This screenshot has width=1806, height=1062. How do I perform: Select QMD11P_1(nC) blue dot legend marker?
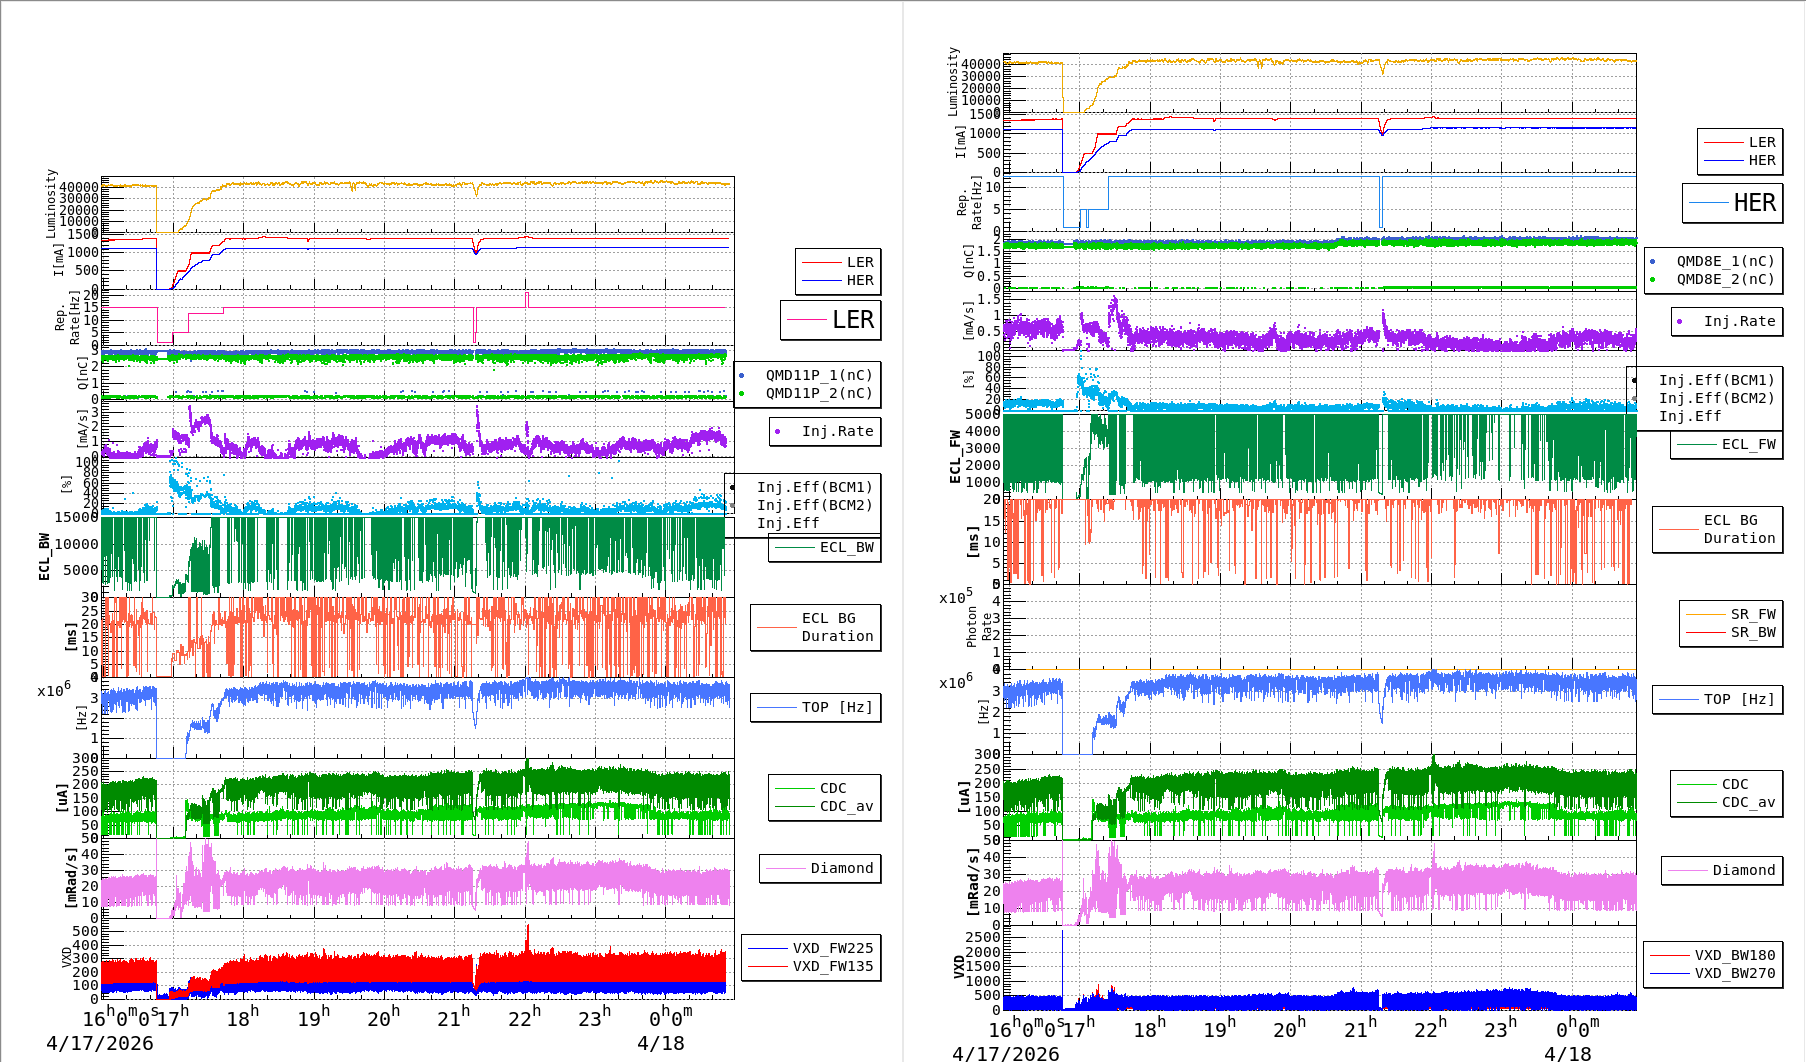741,376
